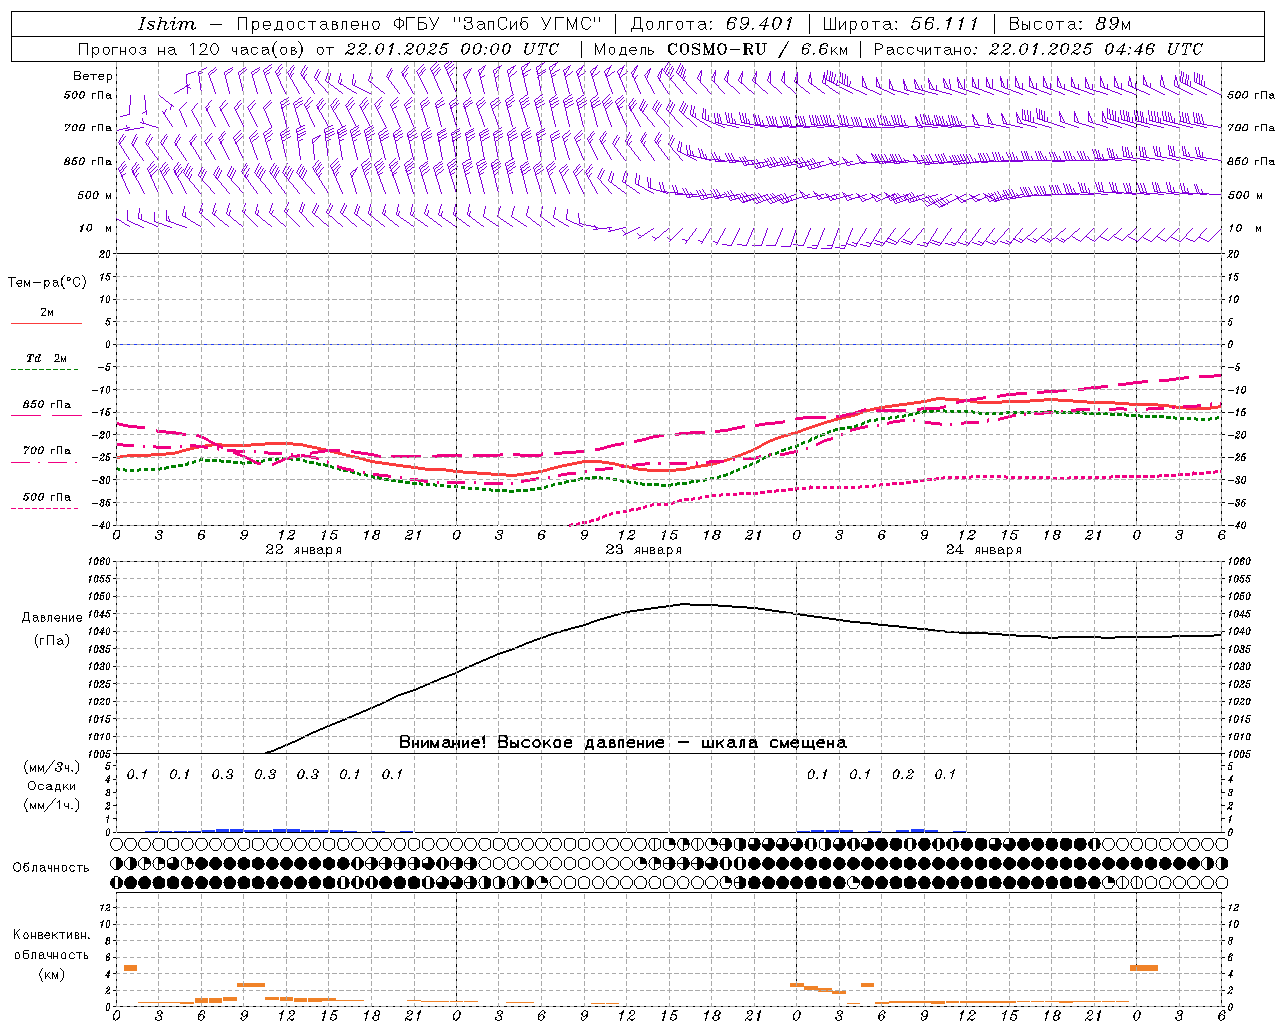The height and width of the screenshot is (1024, 1280).
Task: Click the elevation label "Высота: 89м"
Action: [x=1070, y=24]
